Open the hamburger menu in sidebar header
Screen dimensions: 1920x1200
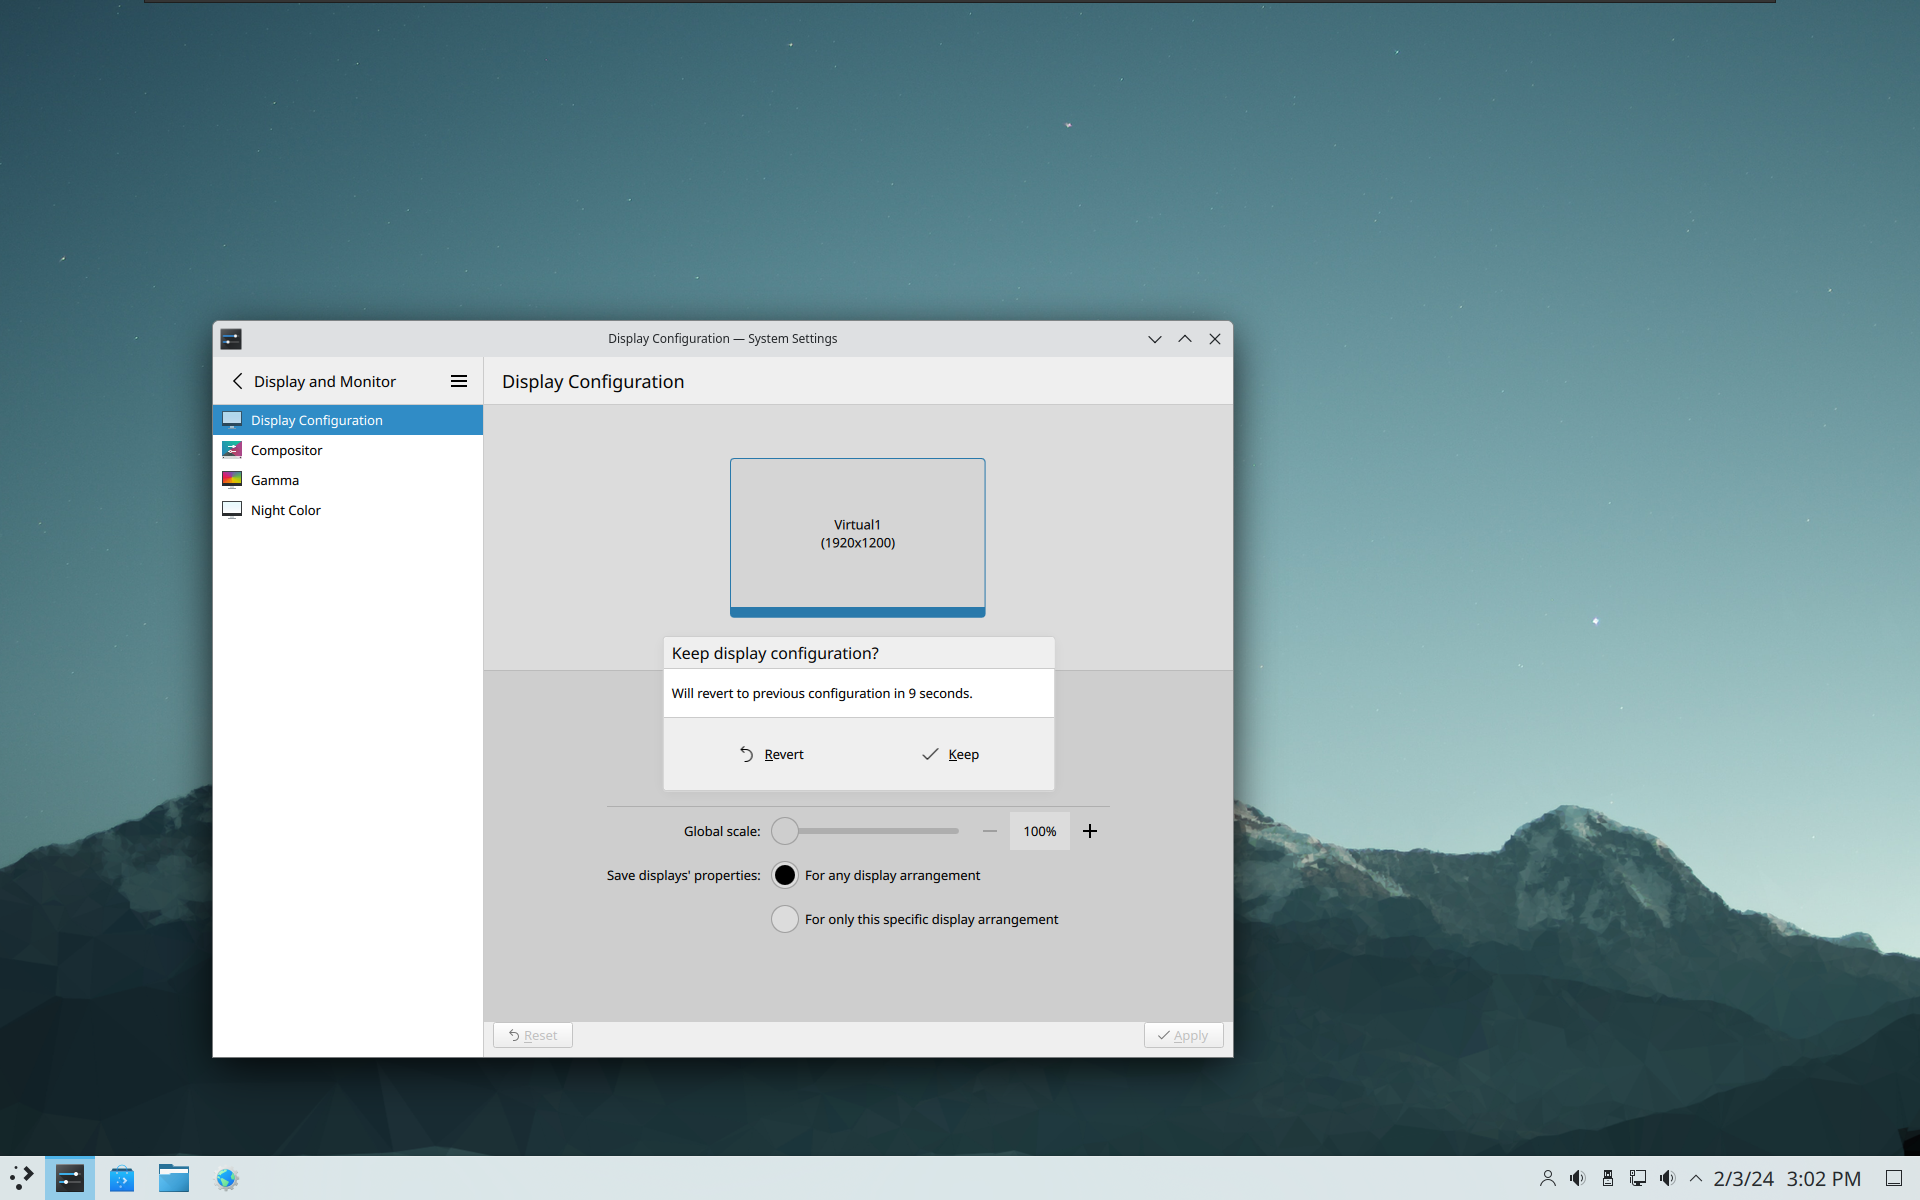459,381
